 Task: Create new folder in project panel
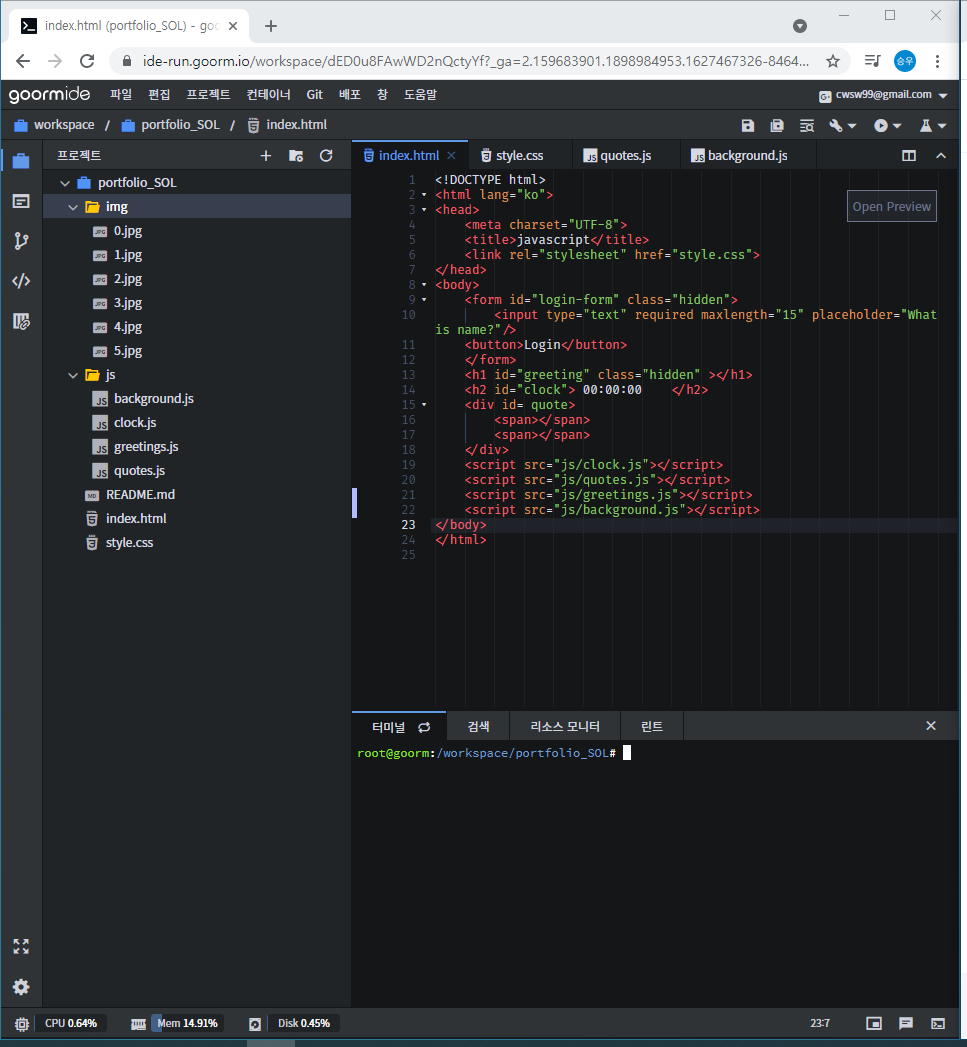pyautogui.click(x=296, y=156)
